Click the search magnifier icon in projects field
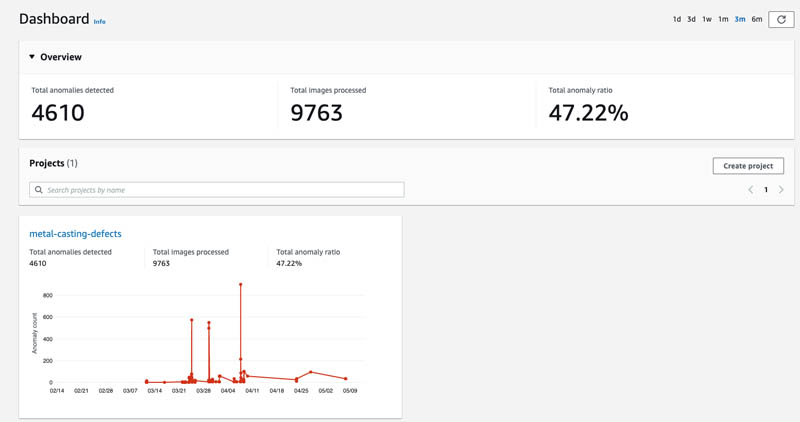 point(39,190)
